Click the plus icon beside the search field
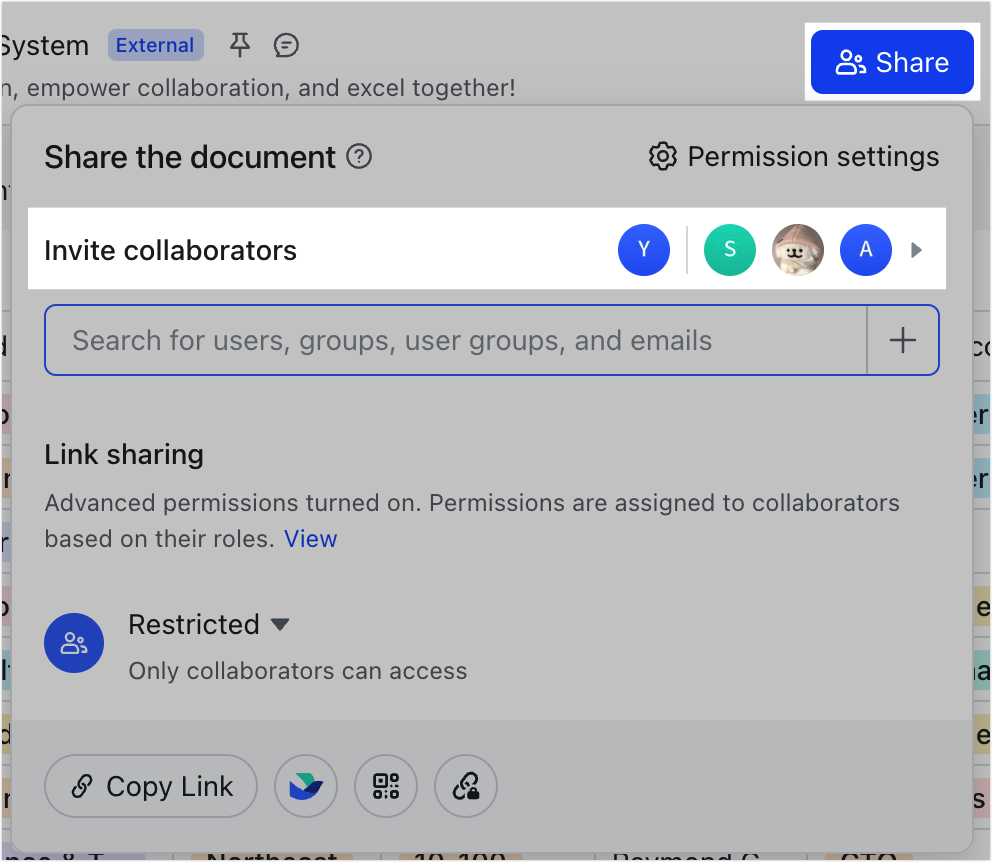Image resolution: width=992 pixels, height=862 pixels. click(x=902, y=340)
